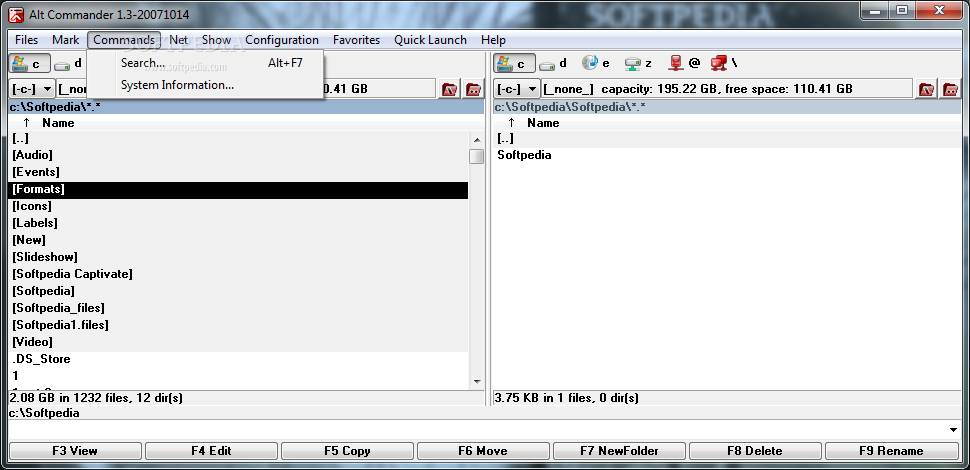Screen dimensions: 970x470
Task: Select the .DS_Store file
Action: (x=238, y=359)
